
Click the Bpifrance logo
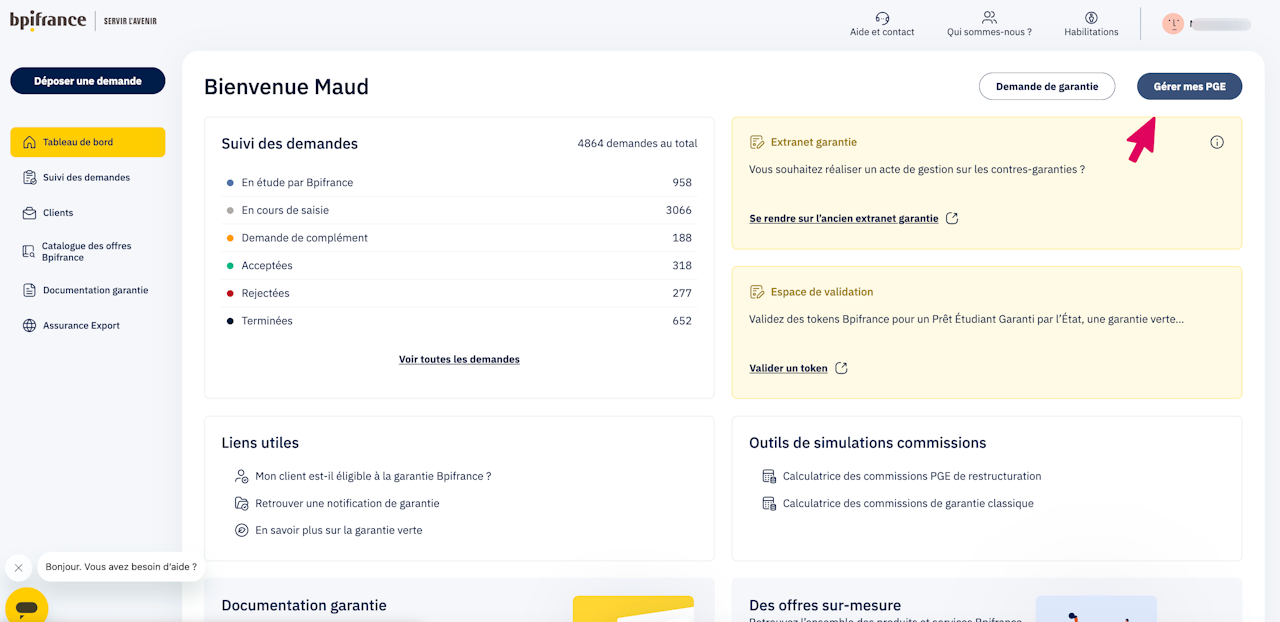[x=48, y=20]
